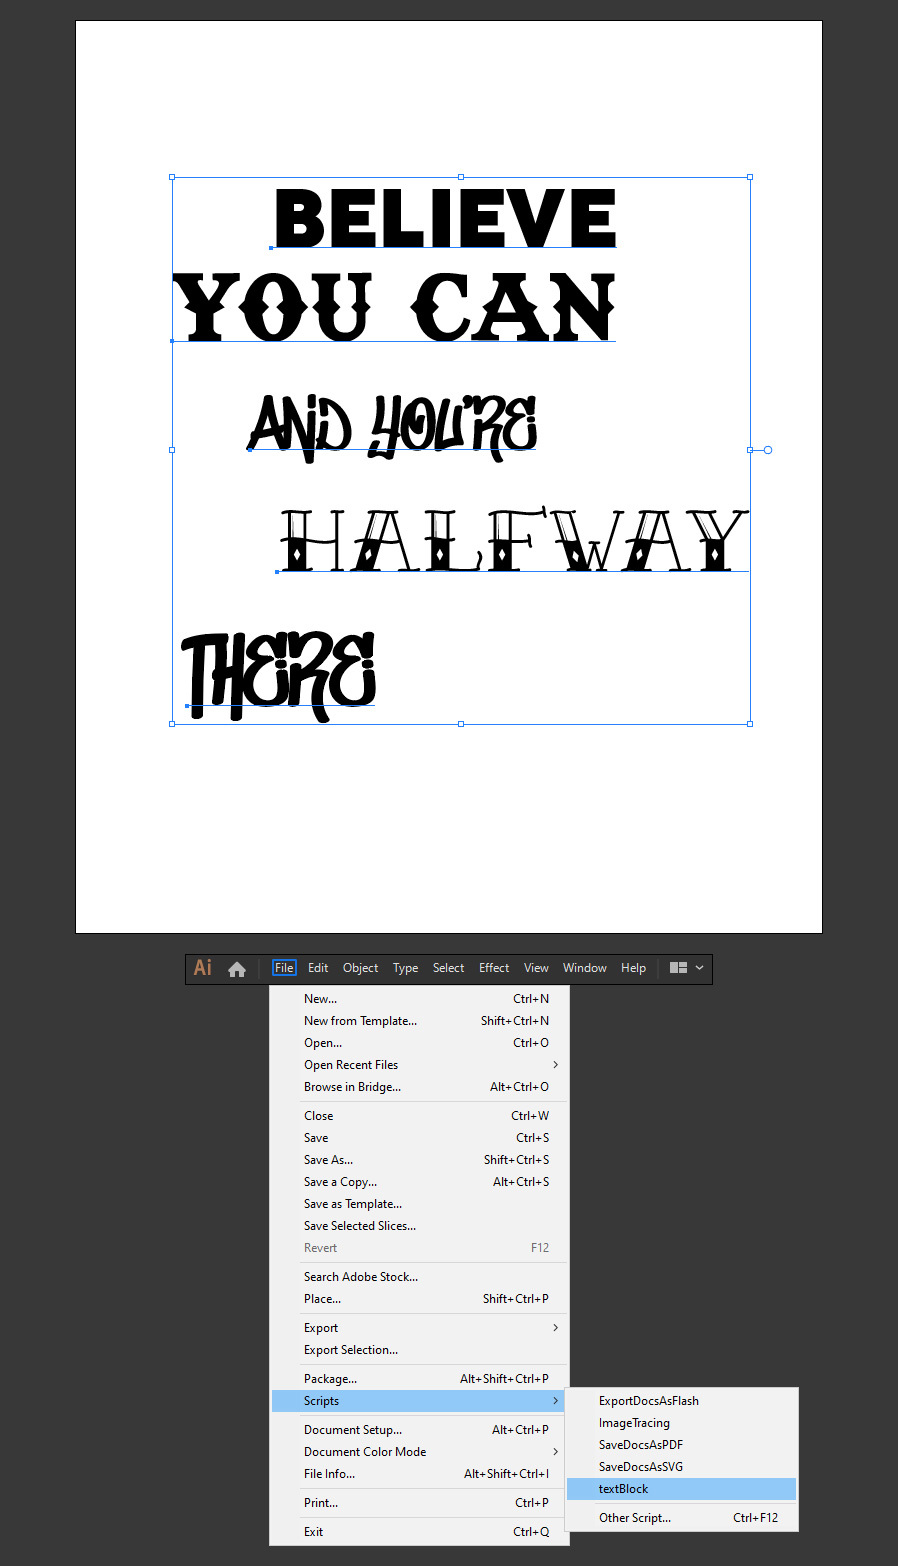Open the workspace switcher layout icon
This screenshot has height=1566, width=898.
[x=678, y=968]
